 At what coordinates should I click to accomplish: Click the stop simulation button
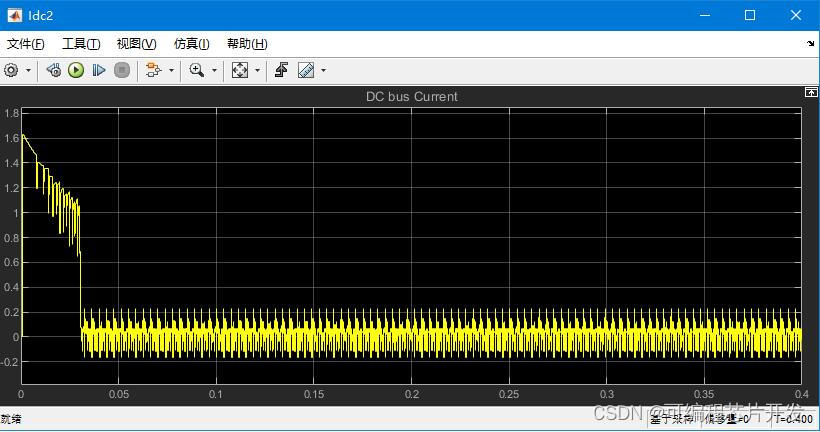(x=122, y=70)
